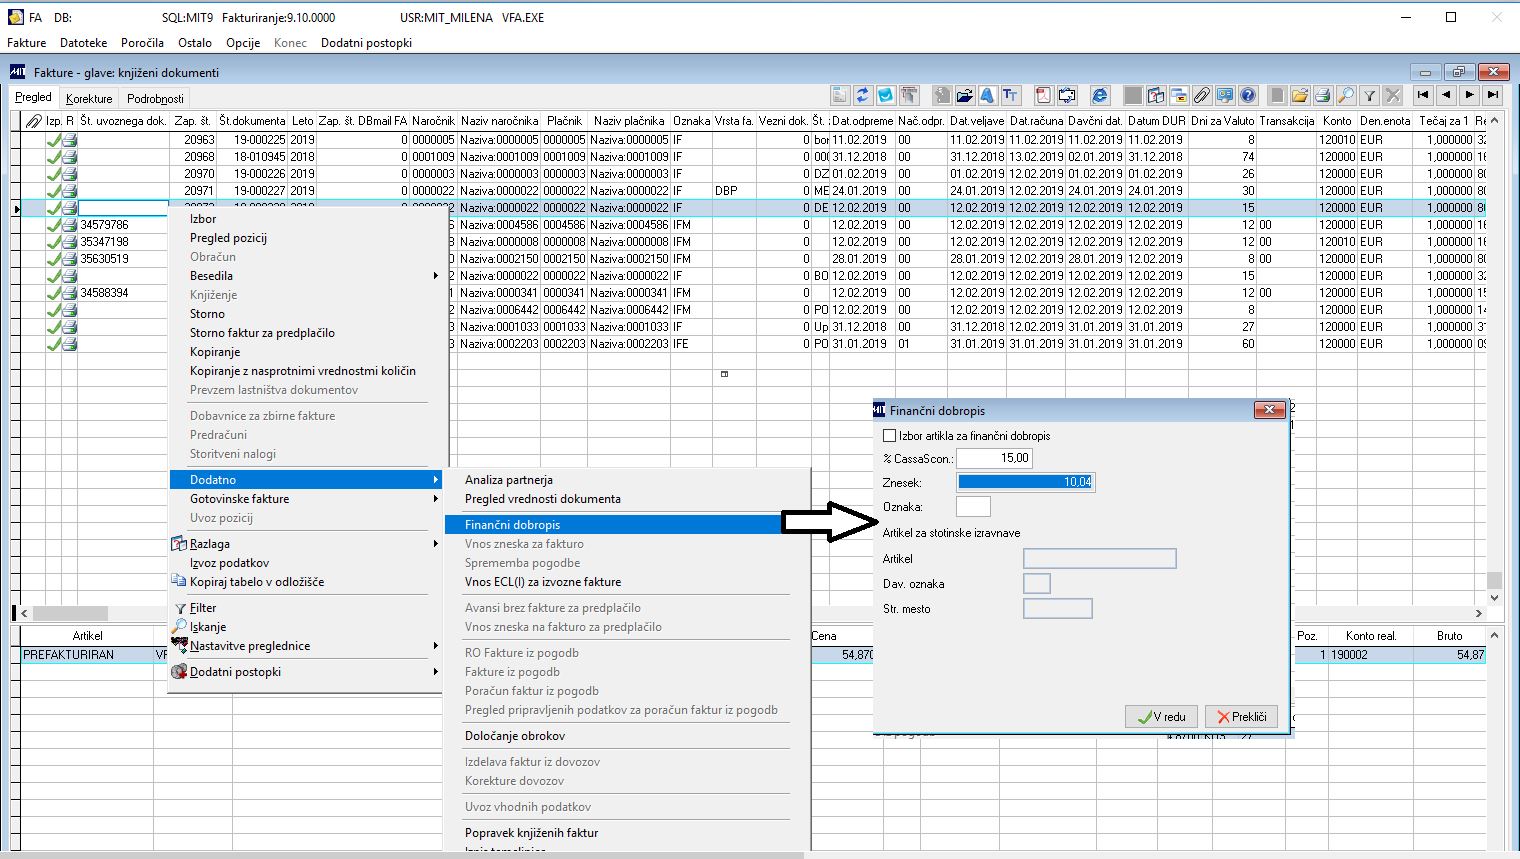The width and height of the screenshot is (1520, 859).
Task: Click the paperclip attachments icon
Action: [1202, 95]
